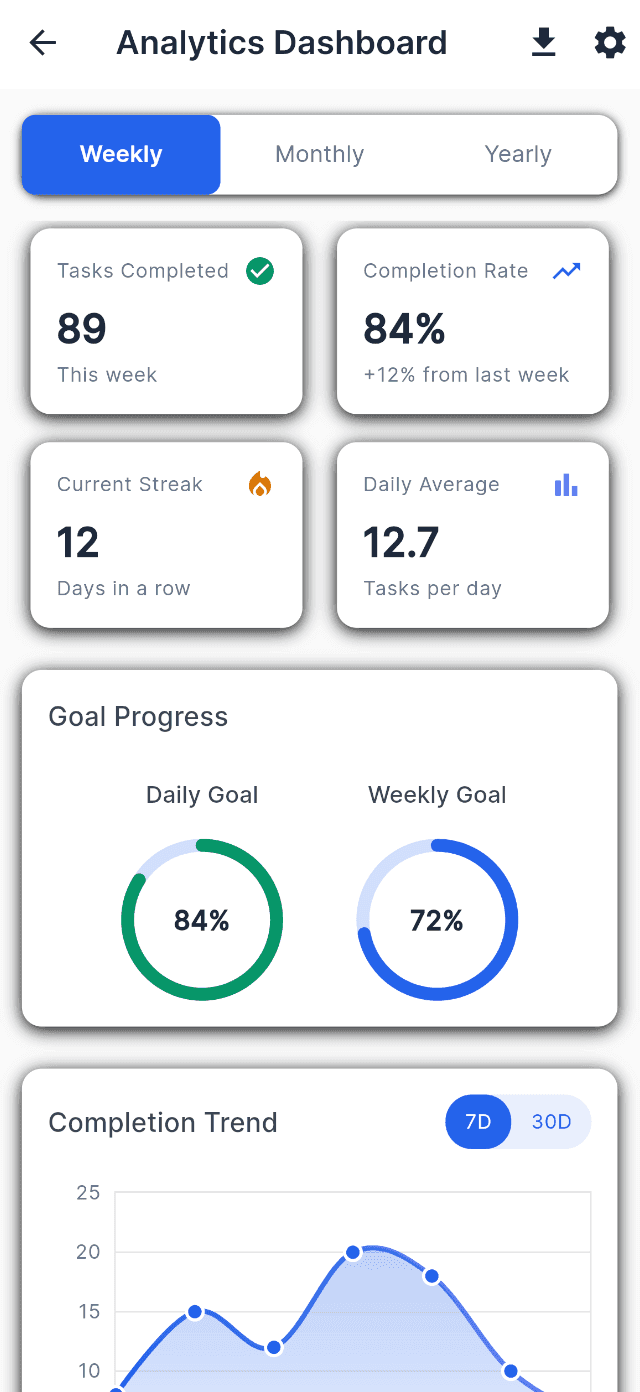Open the Current Streak card

pos(166,535)
